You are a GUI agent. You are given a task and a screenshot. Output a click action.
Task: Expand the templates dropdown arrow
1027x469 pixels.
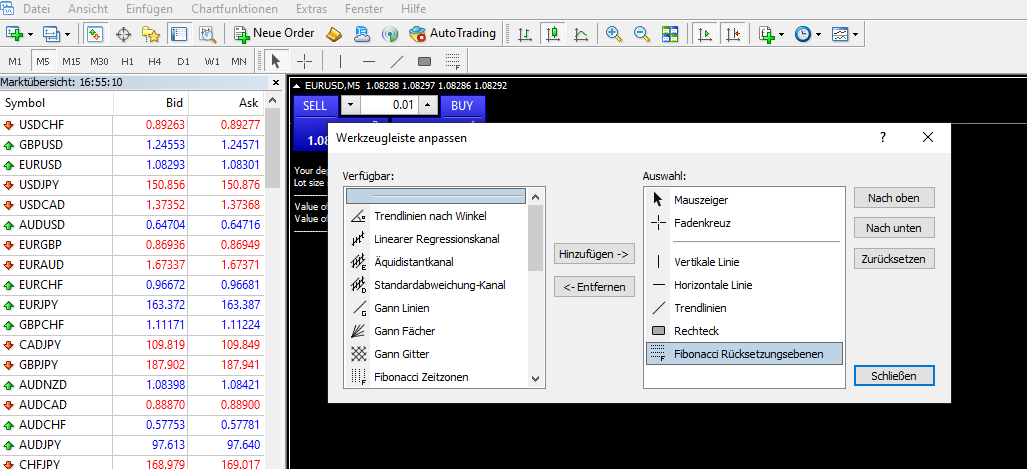click(x=855, y=34)
